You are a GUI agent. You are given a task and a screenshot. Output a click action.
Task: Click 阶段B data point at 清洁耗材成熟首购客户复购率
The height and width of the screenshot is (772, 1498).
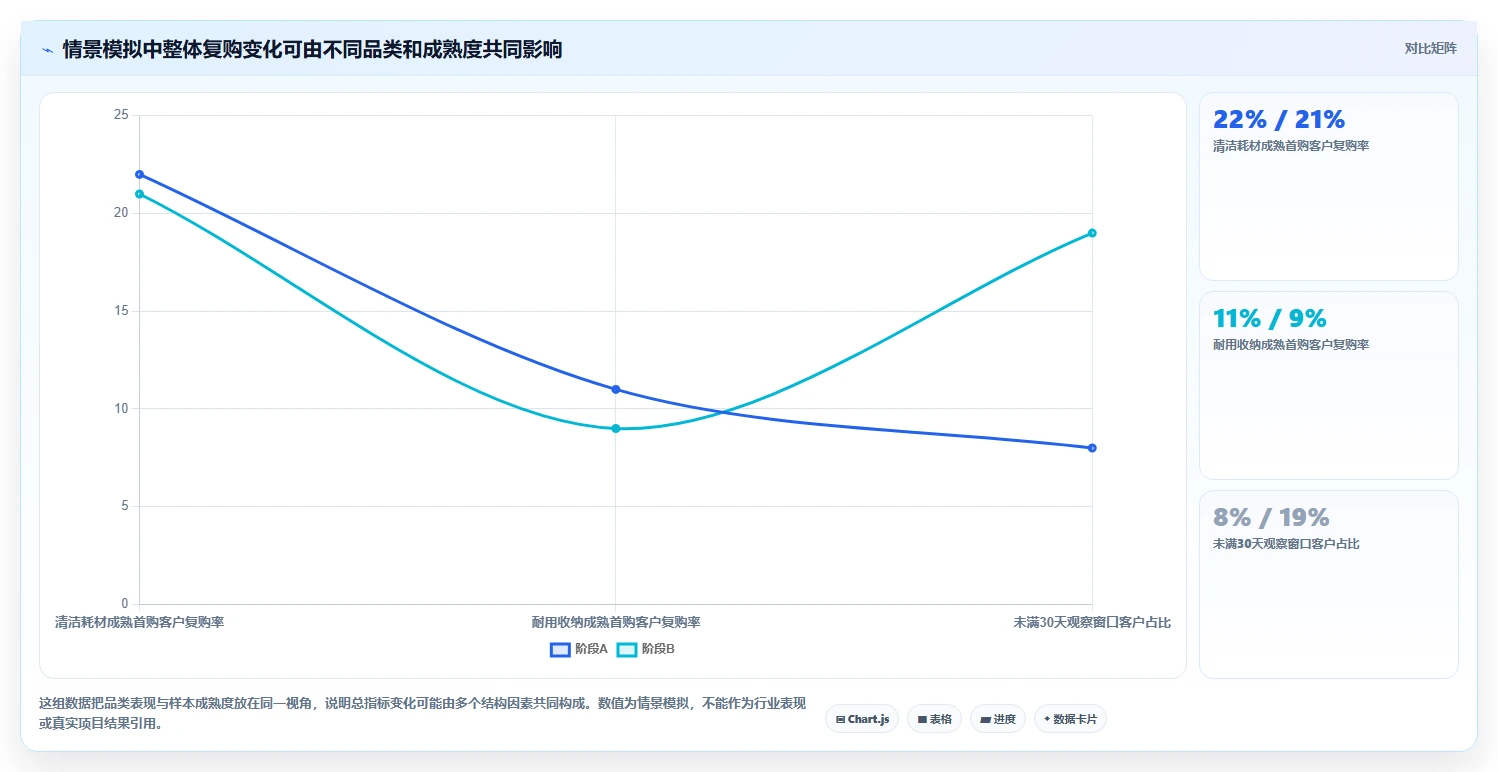pos(139,194)
